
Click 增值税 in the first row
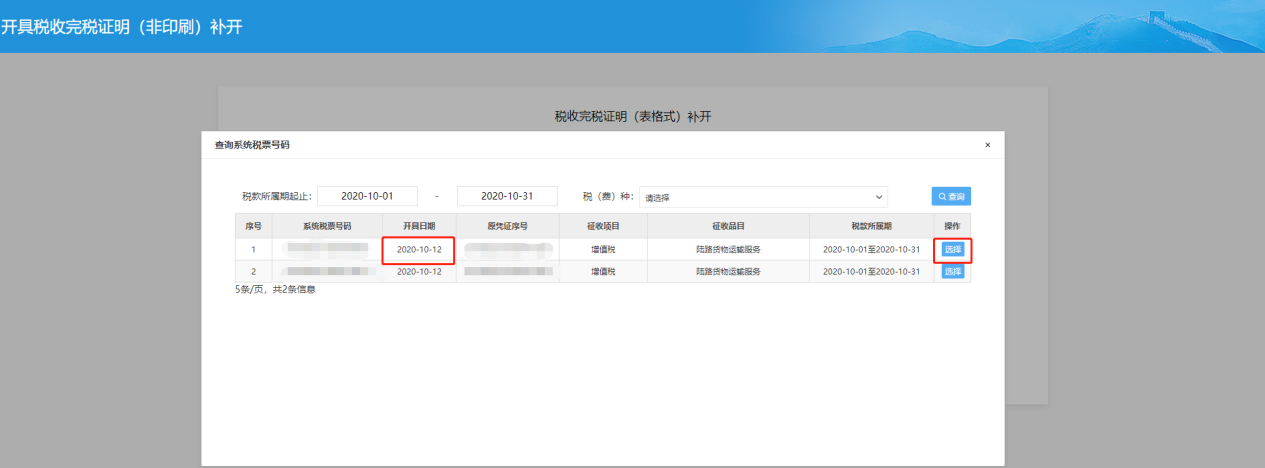(603, 249)
